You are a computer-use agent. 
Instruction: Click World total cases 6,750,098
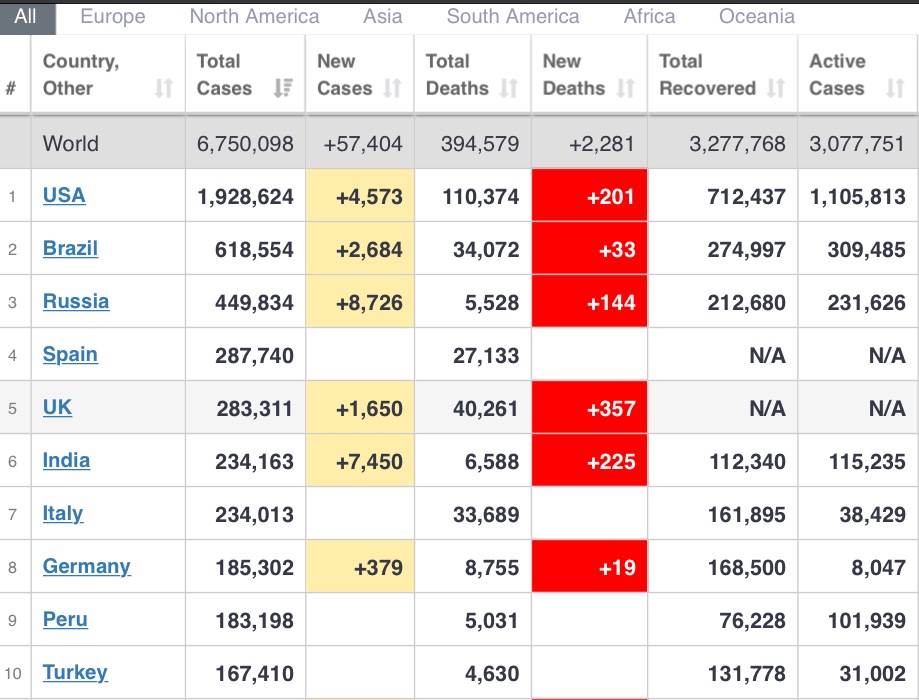[x=245, y=144]
